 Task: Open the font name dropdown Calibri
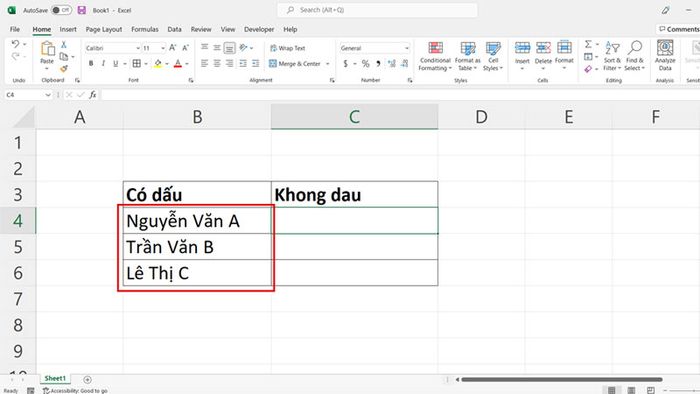138,48
